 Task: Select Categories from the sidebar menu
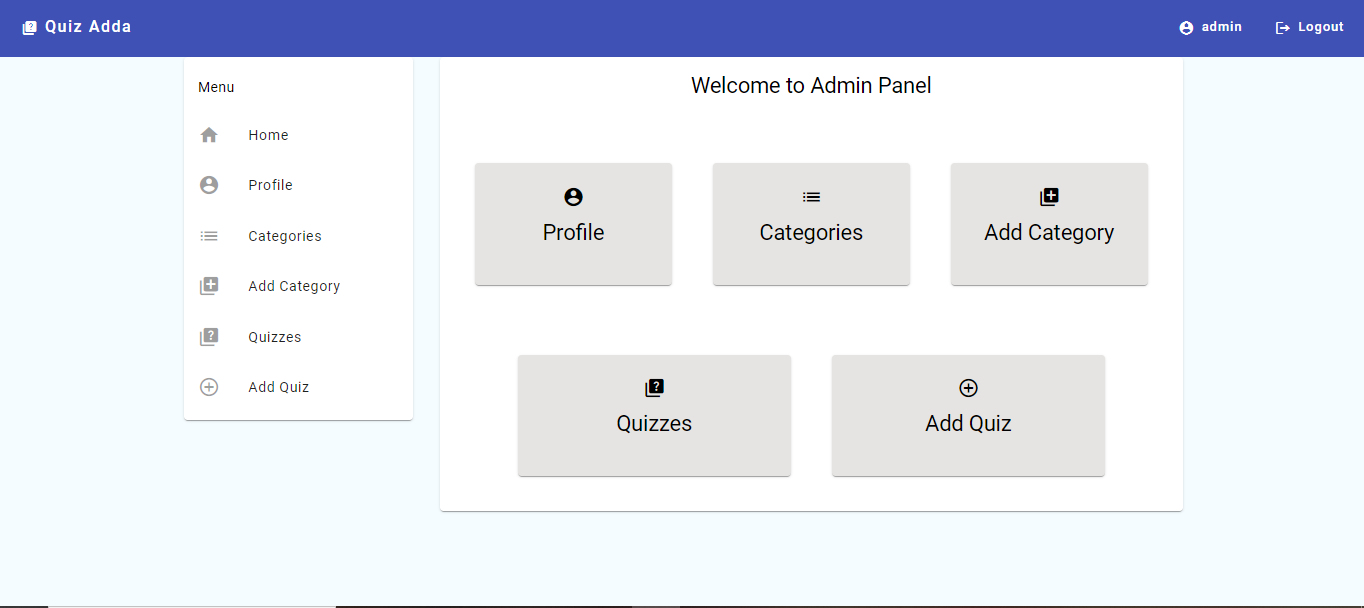pyautogui.click(x=284, y=235)
